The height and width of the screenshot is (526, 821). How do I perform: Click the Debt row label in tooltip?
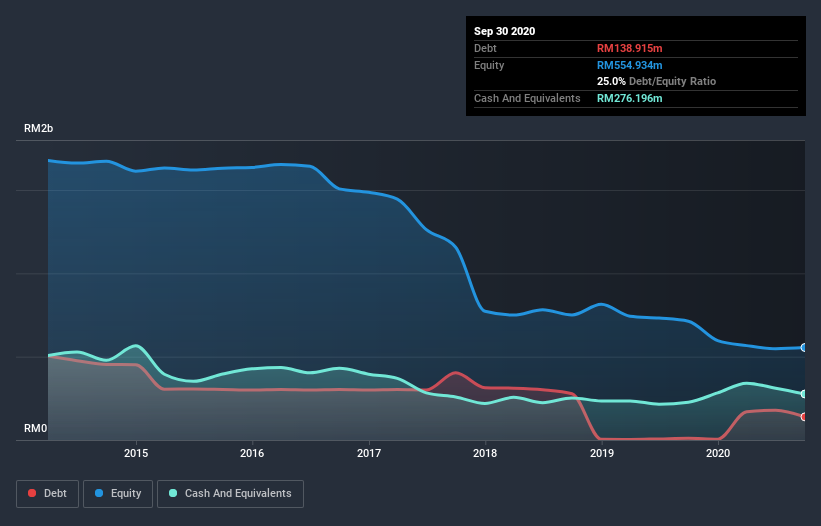tap(485, 48)
